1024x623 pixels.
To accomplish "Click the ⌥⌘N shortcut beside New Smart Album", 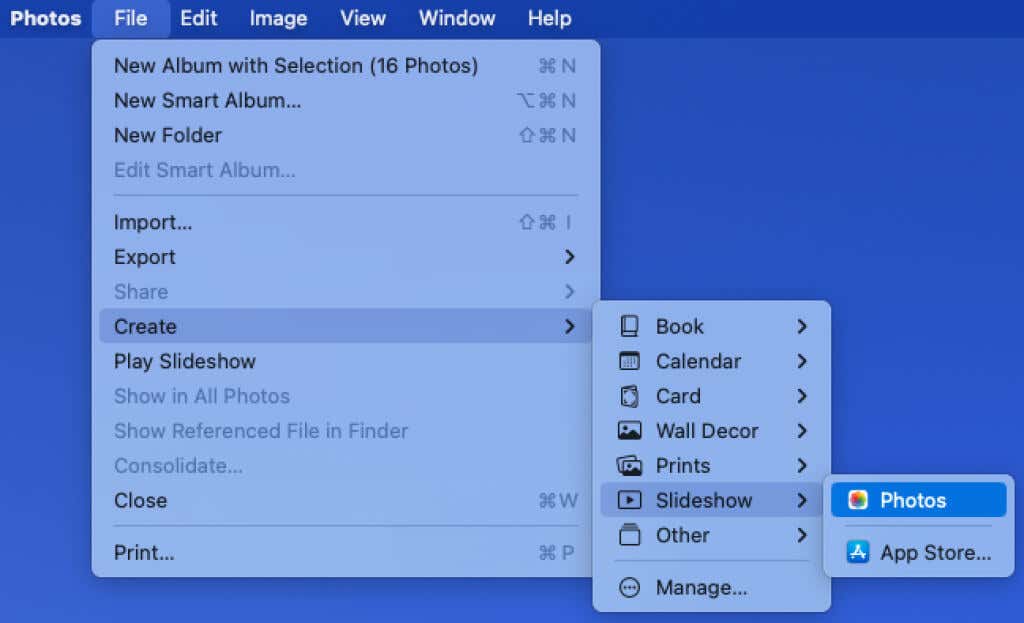I will pos(546,100).
